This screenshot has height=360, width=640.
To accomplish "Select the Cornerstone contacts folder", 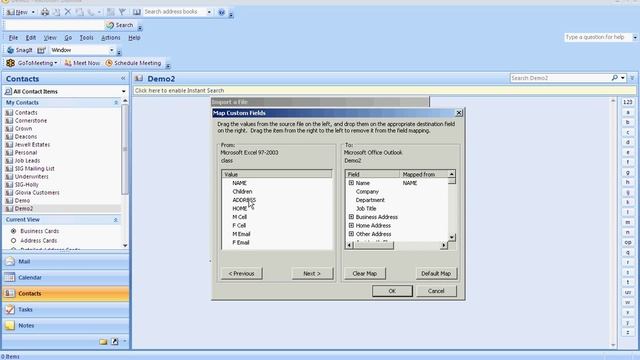I will click(x=31, y=120).
